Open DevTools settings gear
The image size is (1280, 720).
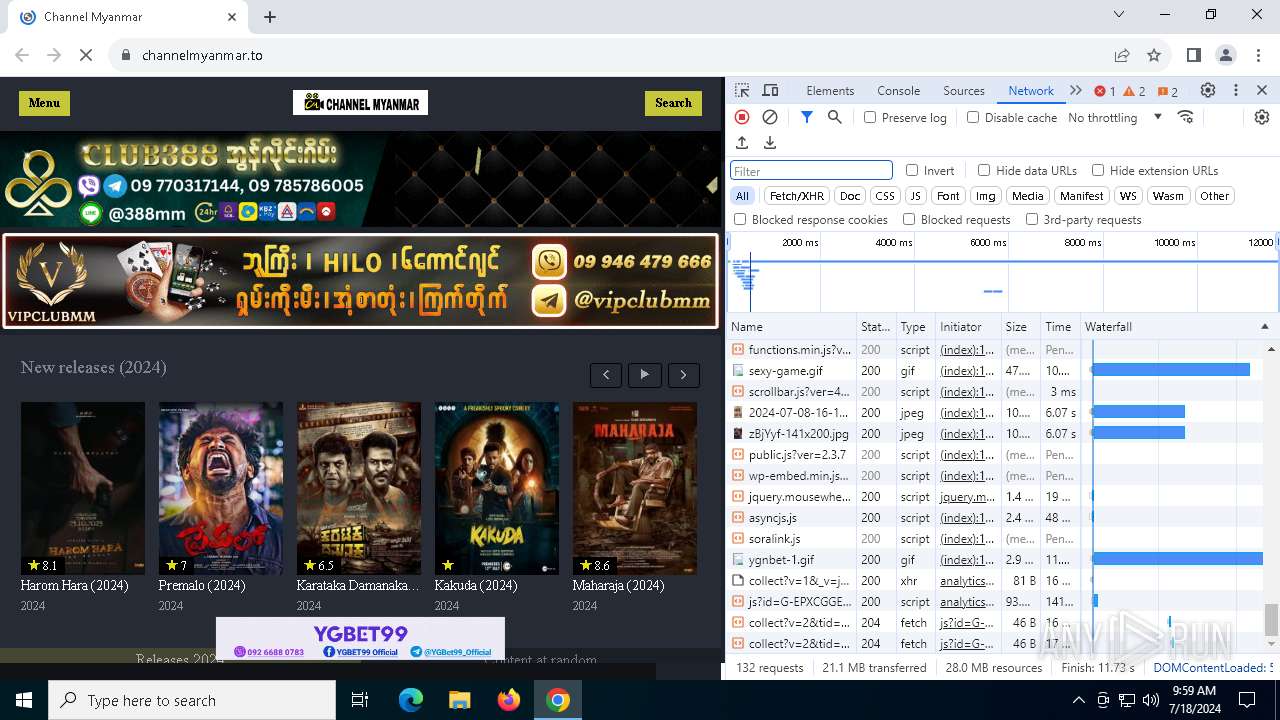1208,90
